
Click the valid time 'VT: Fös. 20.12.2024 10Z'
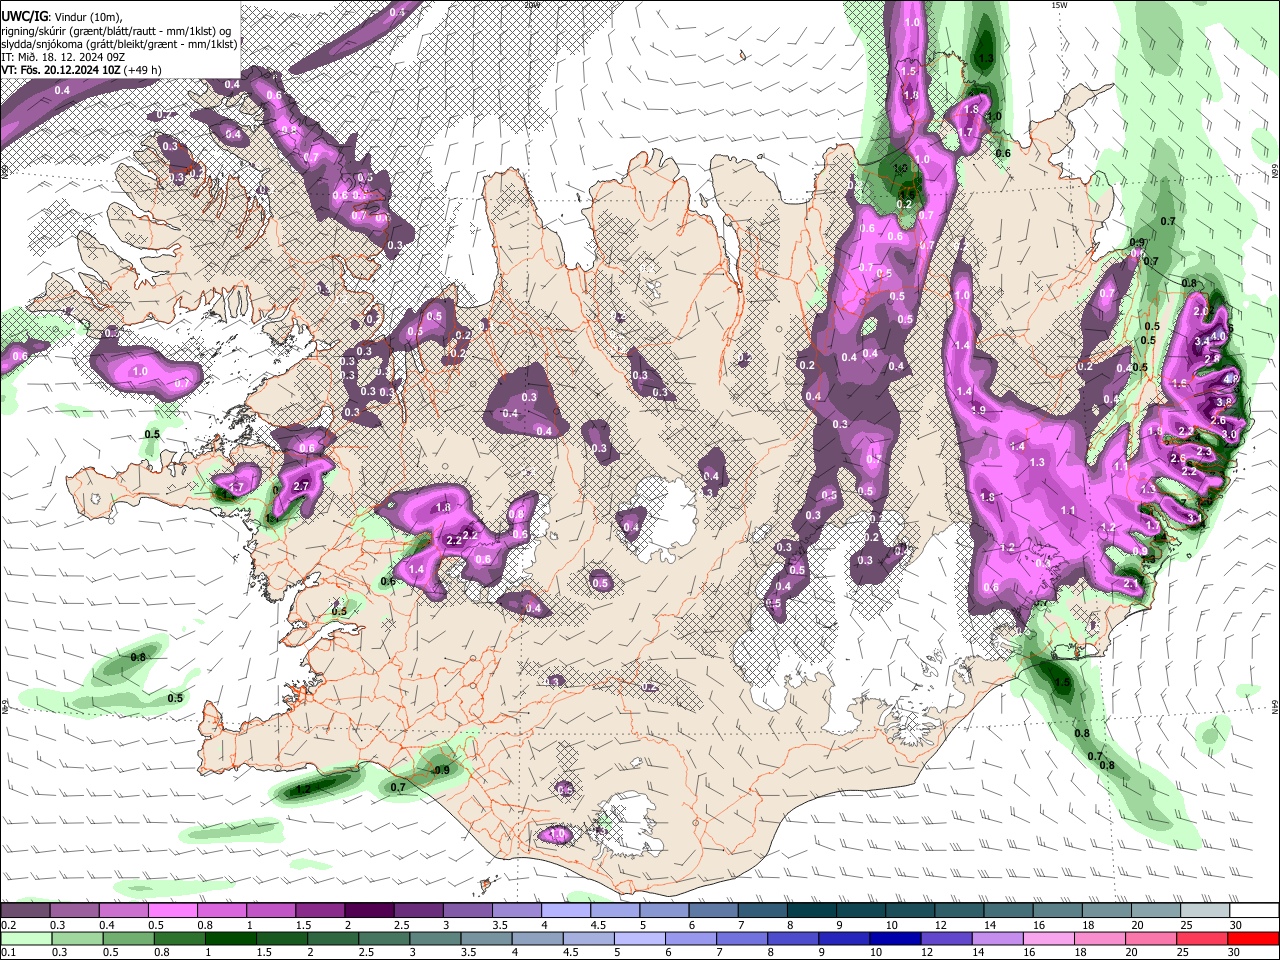click(x=61, y=70)
